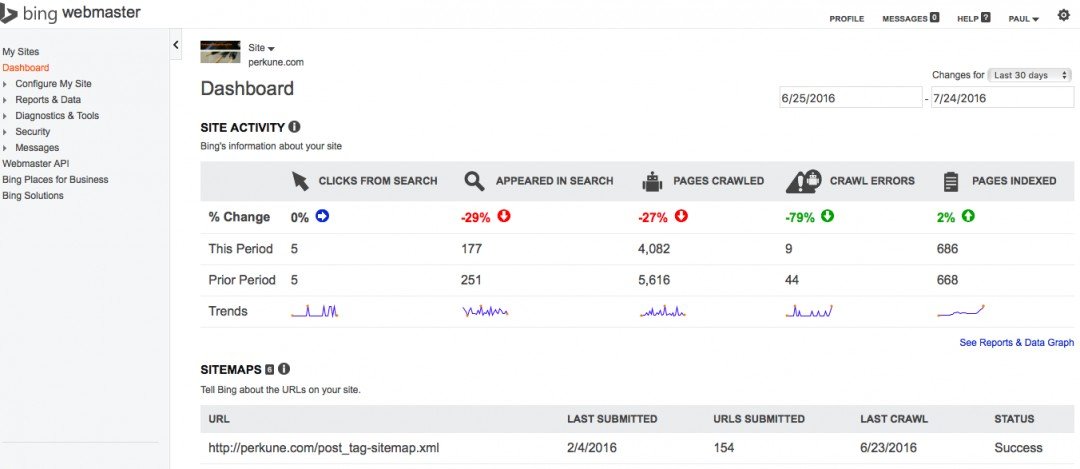This screenshot has height=469, width=1080.
Task: Open the PAUL account dropdown
Action: pyautogui.click(x=1024, y=19)
